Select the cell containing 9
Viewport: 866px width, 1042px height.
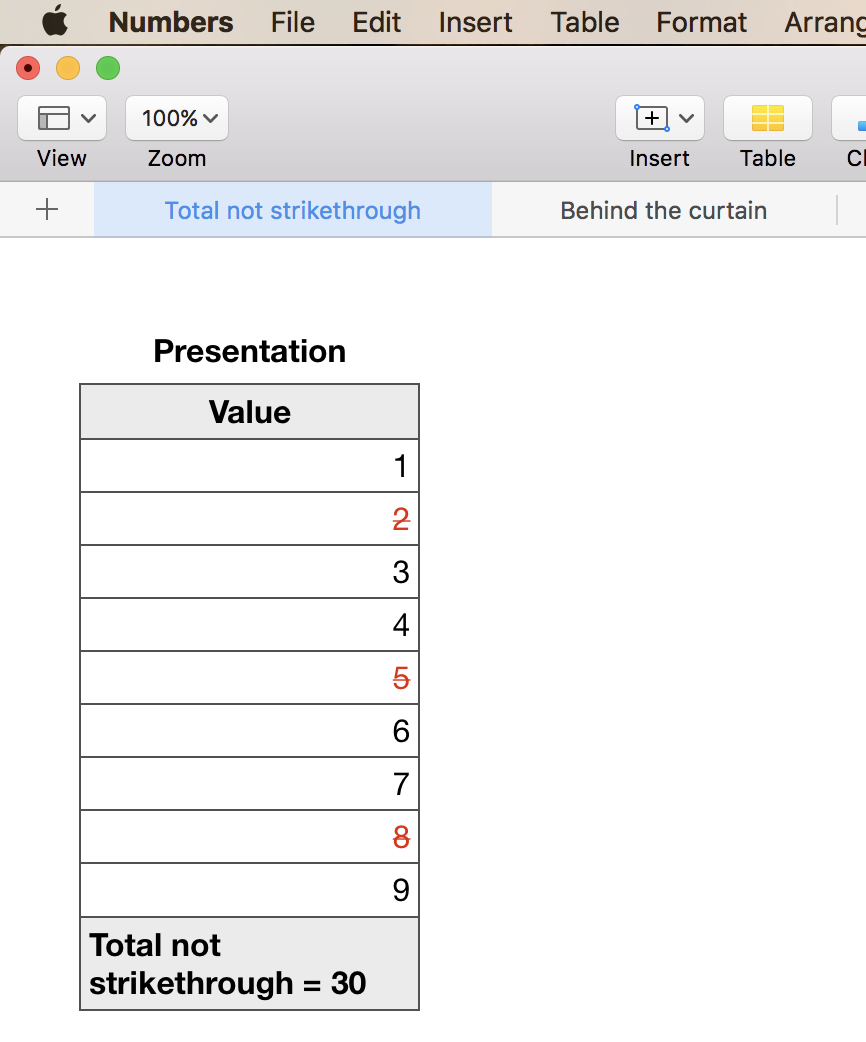[249, 890]
